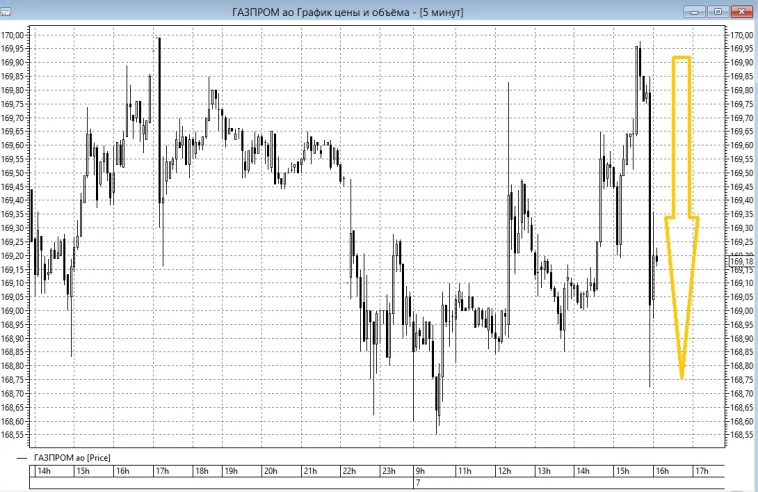Click the '11h' time scale label
The height and width of the screenshot is (492, 758).
click(465, 471)
